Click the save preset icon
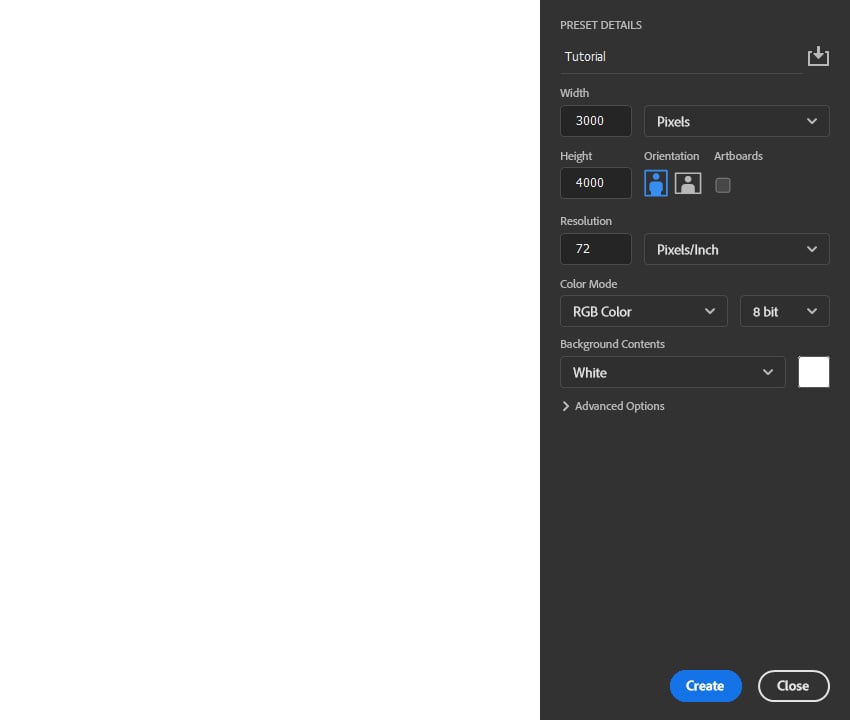 (818, 56)
